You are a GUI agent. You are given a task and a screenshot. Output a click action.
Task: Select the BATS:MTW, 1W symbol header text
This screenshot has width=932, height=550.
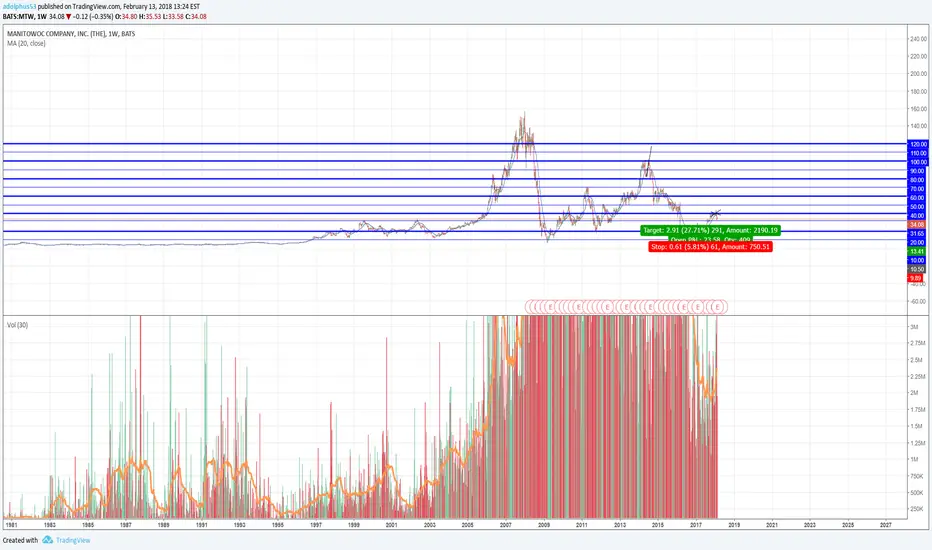pos(24,17)
